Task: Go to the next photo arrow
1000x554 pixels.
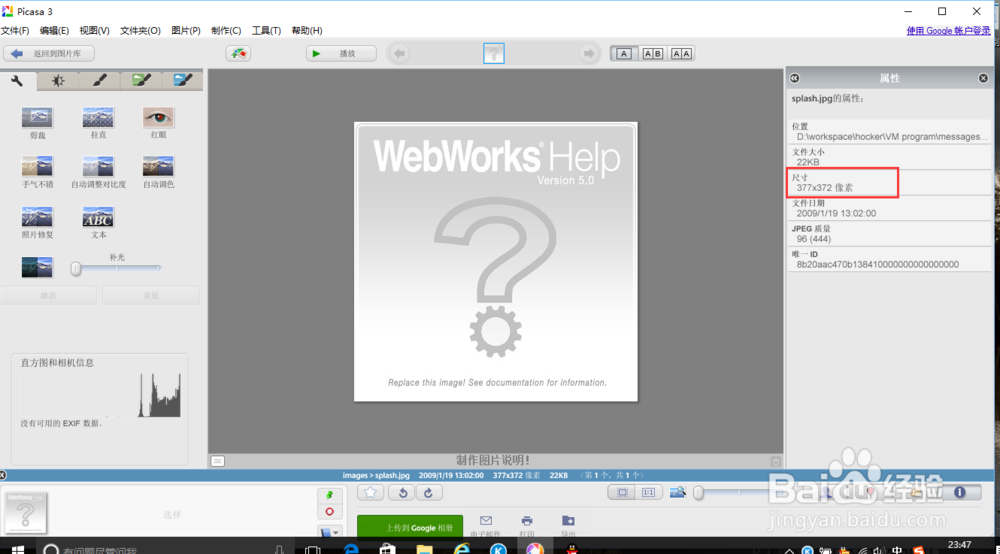Action: click(x=589, y=54)
